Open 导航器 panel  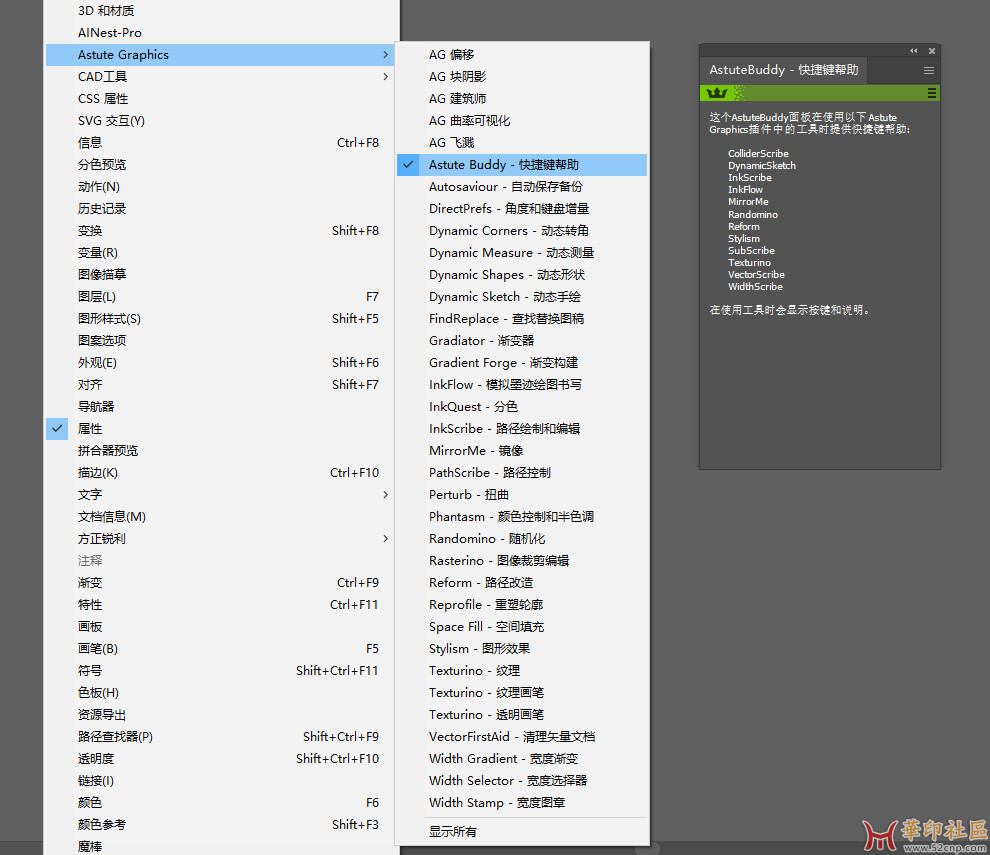[220, 407]
